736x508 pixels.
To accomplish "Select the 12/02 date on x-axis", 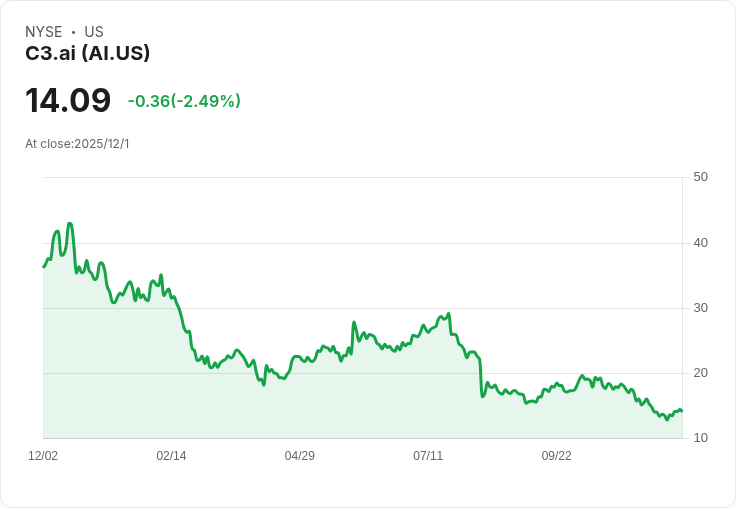I will (x=43, y=456).
